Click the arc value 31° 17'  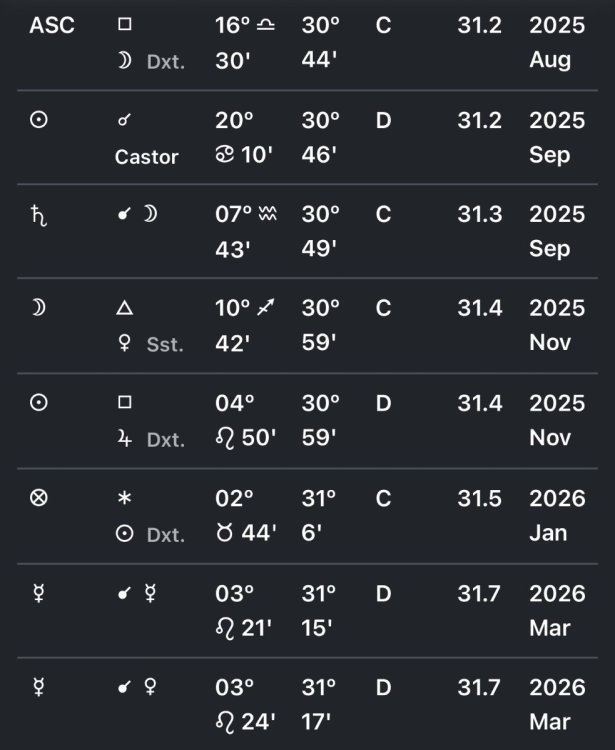tap(320, 704)
